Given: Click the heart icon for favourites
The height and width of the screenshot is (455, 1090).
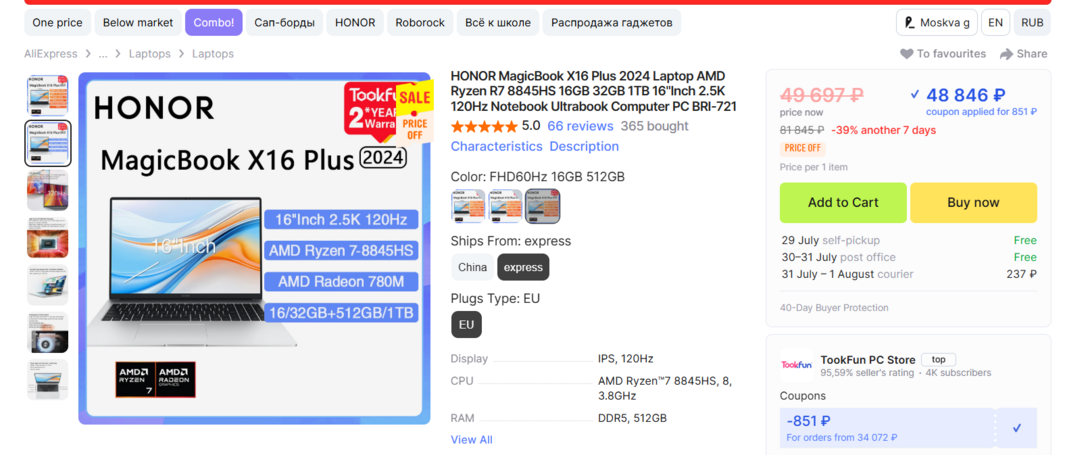Looking at the screenshot, I should click(906, 54).
